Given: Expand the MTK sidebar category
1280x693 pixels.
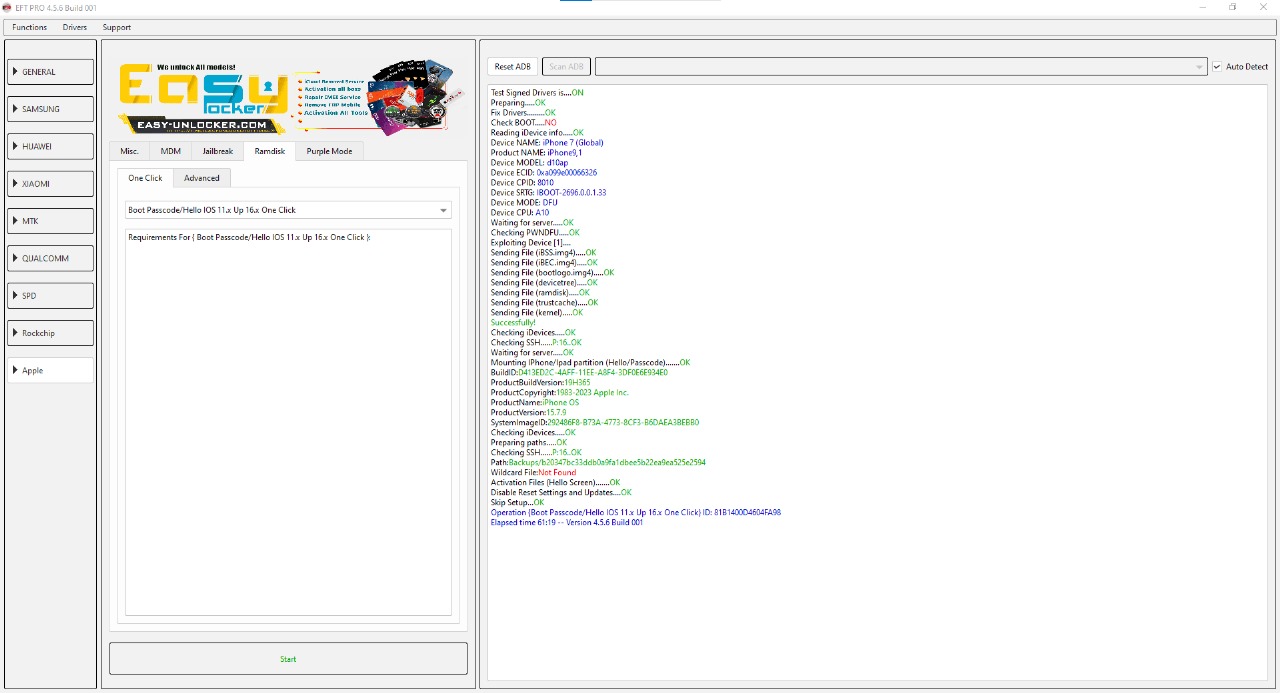Looking at the screenshot, I should [51, 221].
